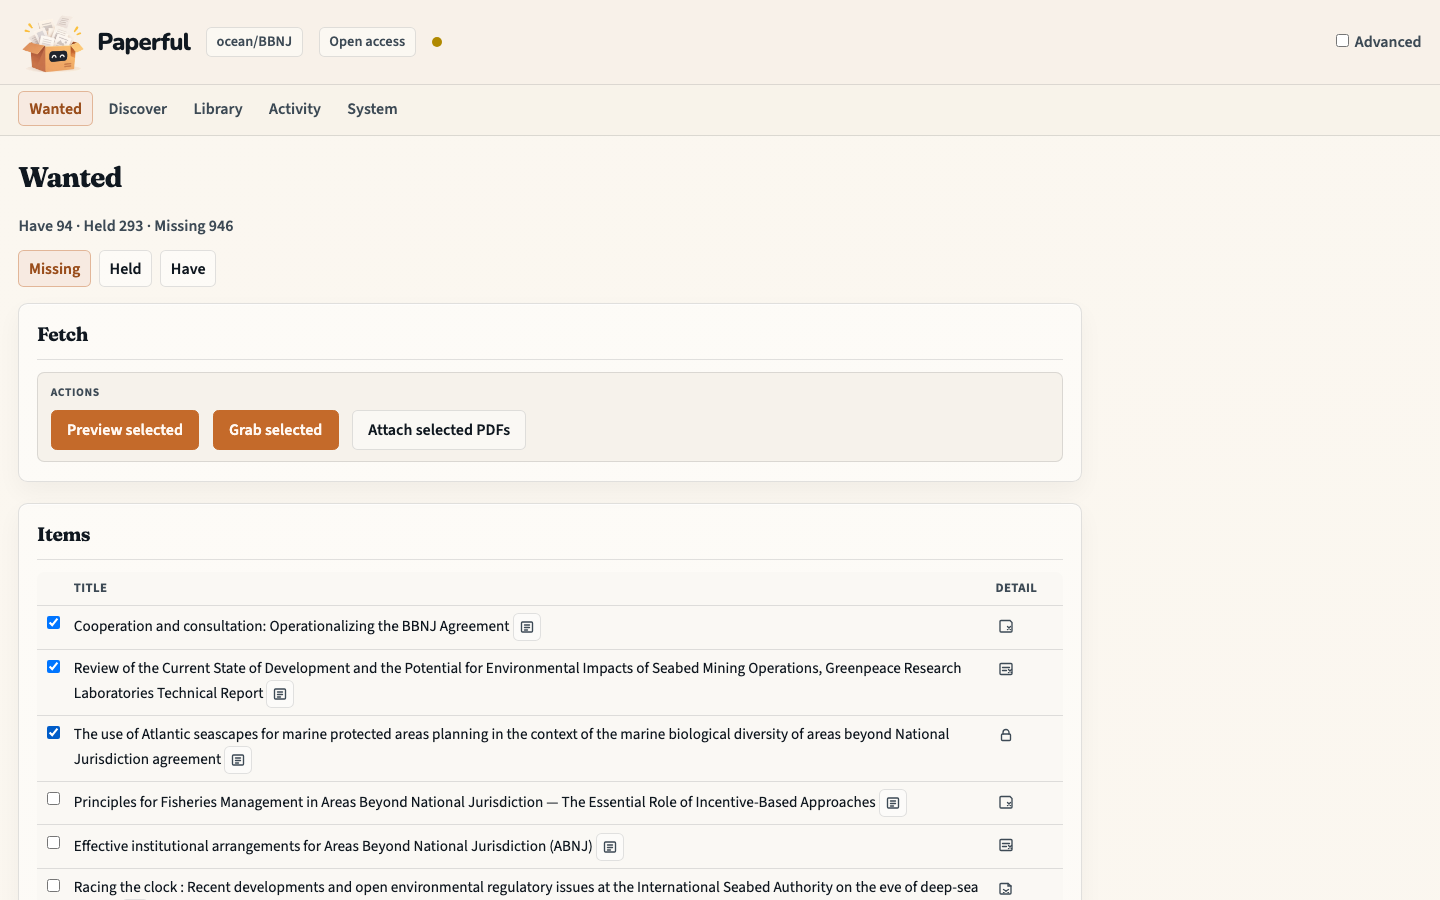Image resolution: width=1440 pixels, height=900 pixels.
Task: Click the Paperful app name
Action: (x=144, y=42)
